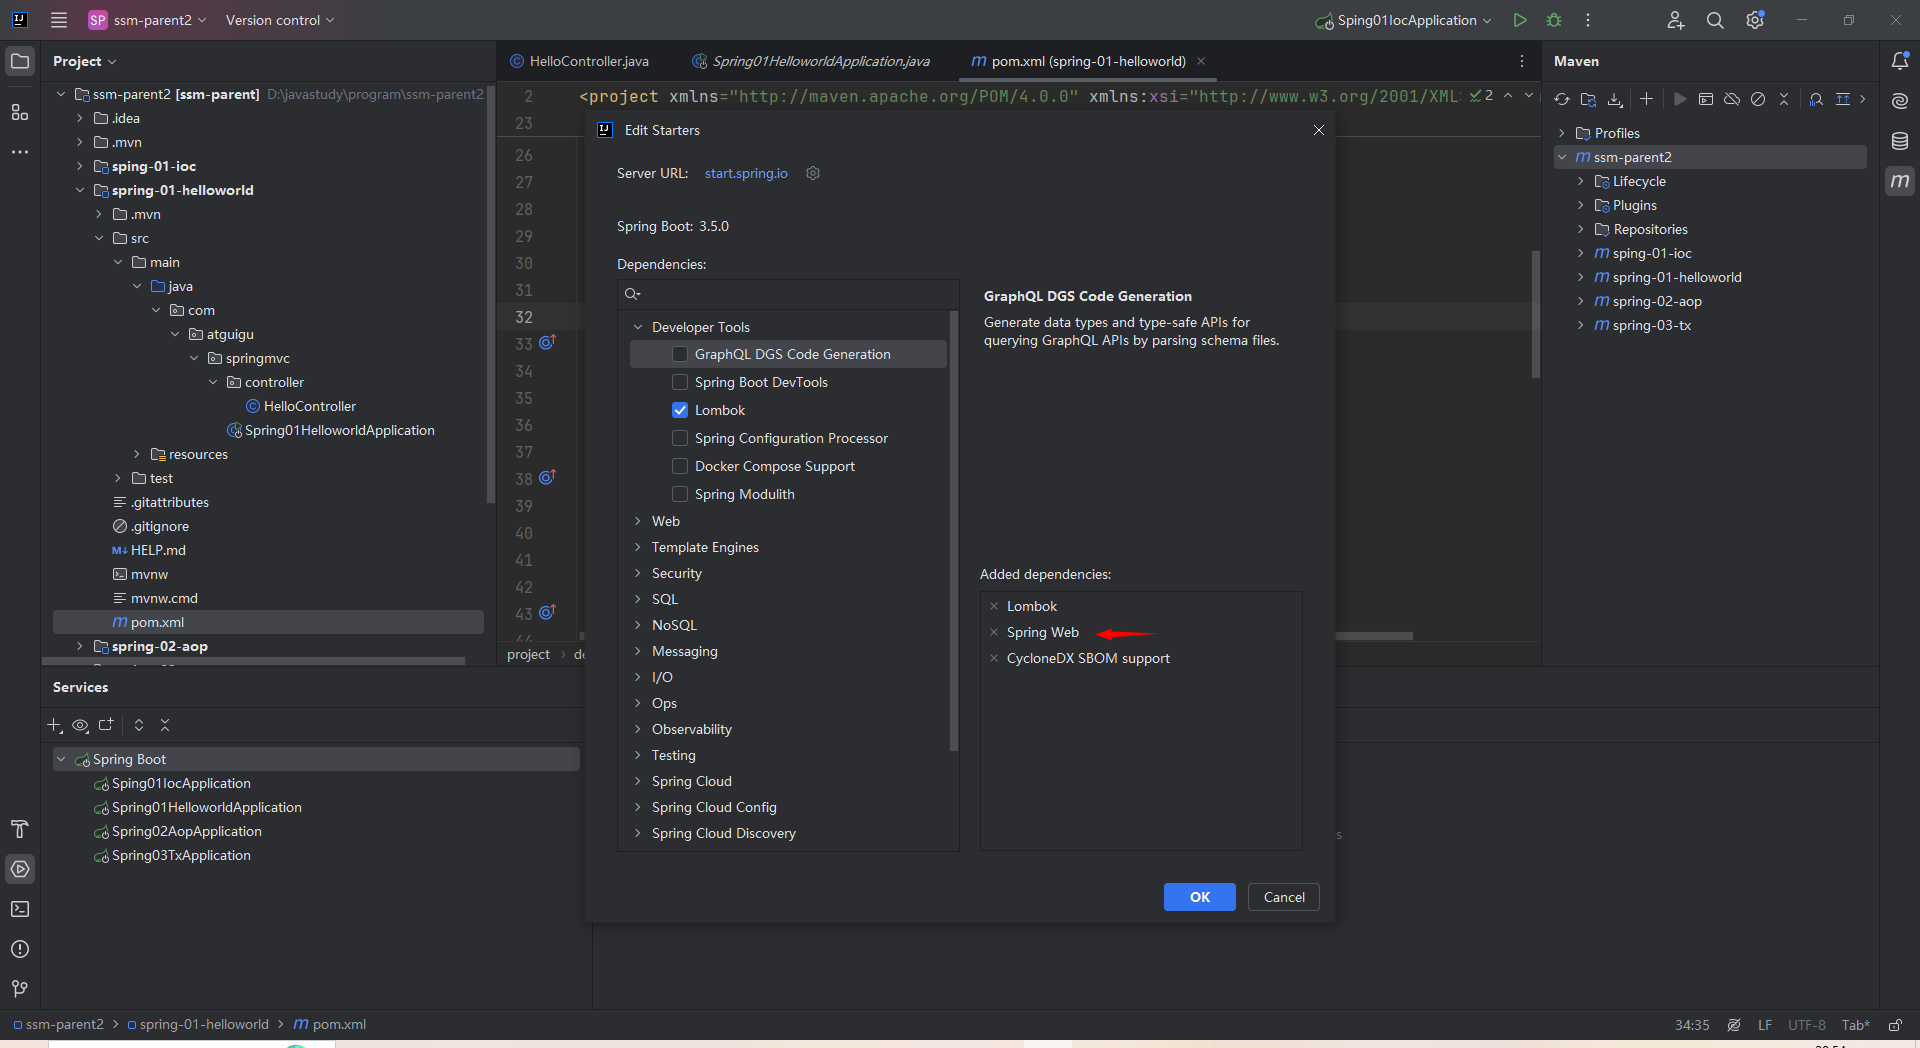The height and width of the screenshot is (1048, 1920).
Task: Click LF line separator in status bar
Action: 1765,1025
